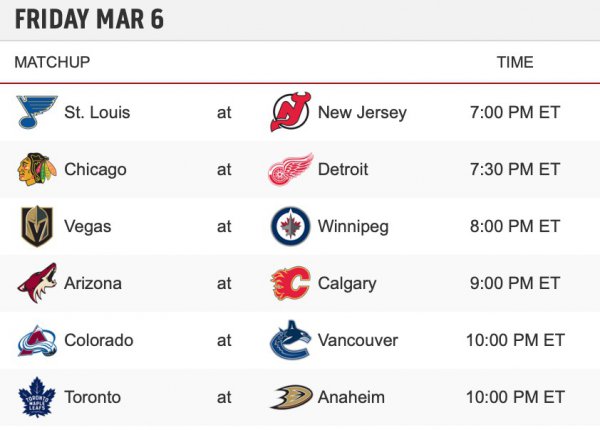Open the Winnipeg team link

click(x=353, y=226)
